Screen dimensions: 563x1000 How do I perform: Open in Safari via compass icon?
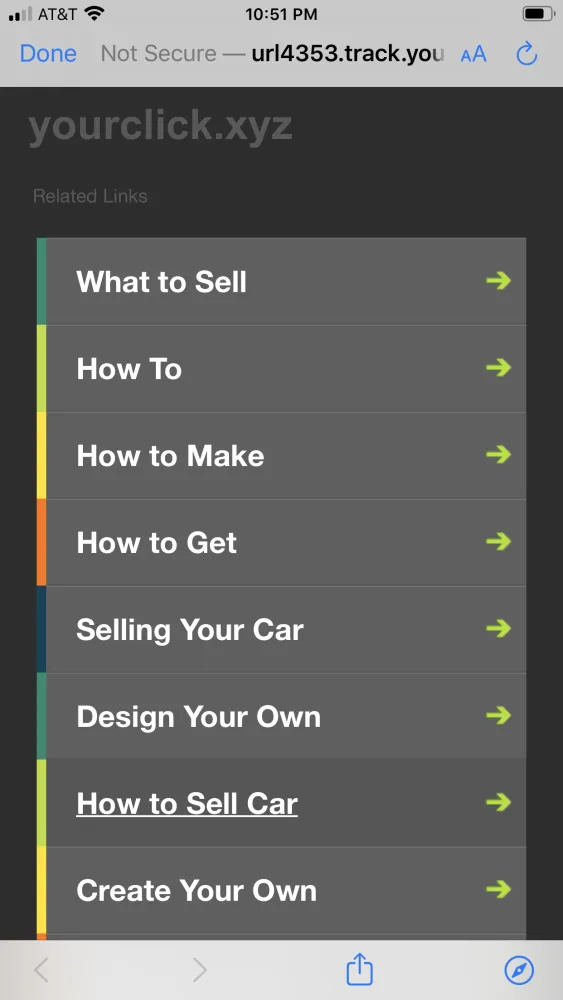click(519, 971)
